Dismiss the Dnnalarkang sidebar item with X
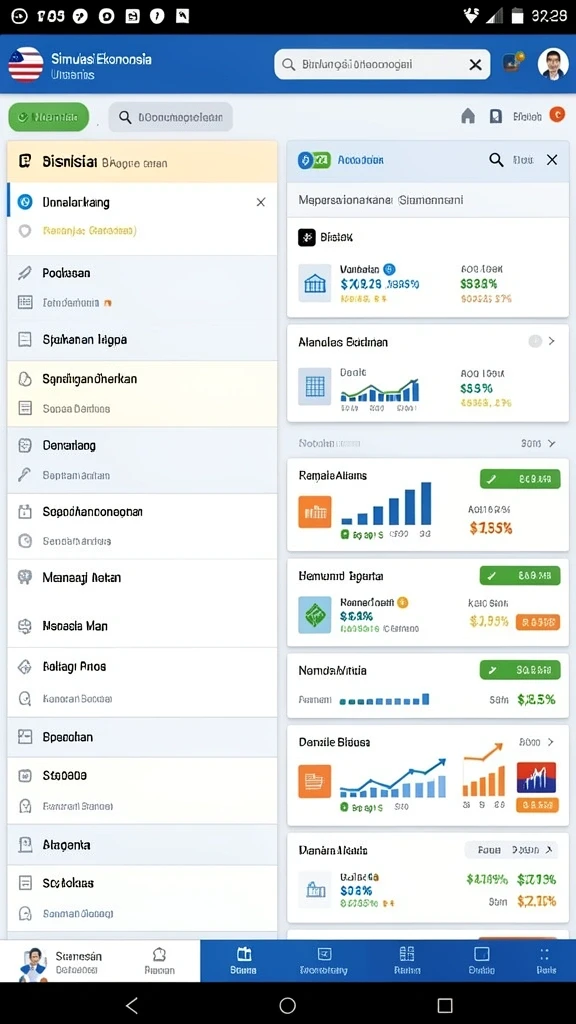576x1024 pixels. point(261,202)
